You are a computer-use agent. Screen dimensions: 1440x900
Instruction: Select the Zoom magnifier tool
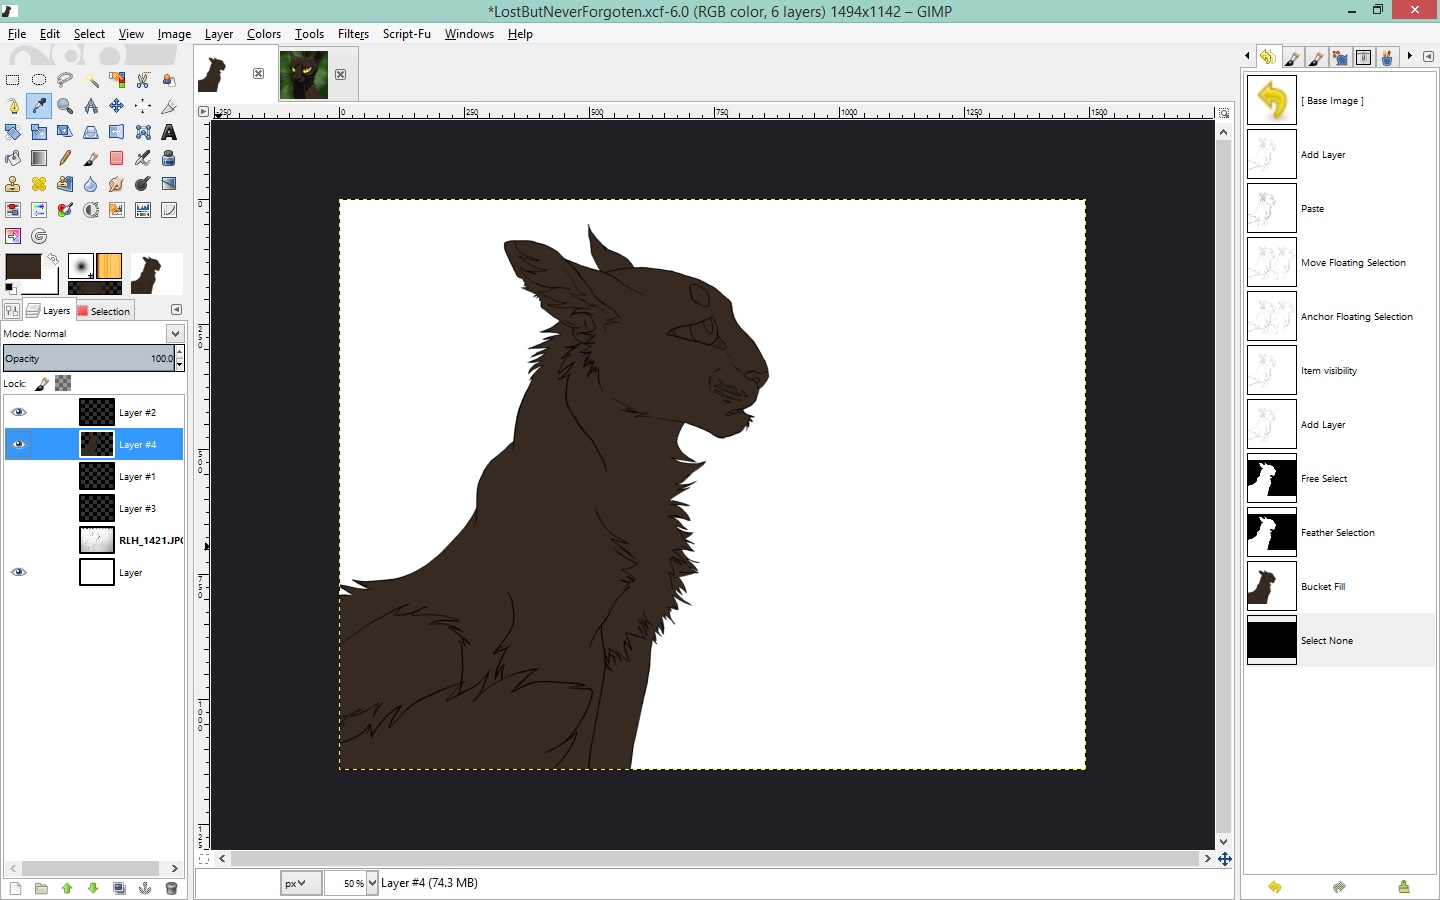[x=65, y=106]
